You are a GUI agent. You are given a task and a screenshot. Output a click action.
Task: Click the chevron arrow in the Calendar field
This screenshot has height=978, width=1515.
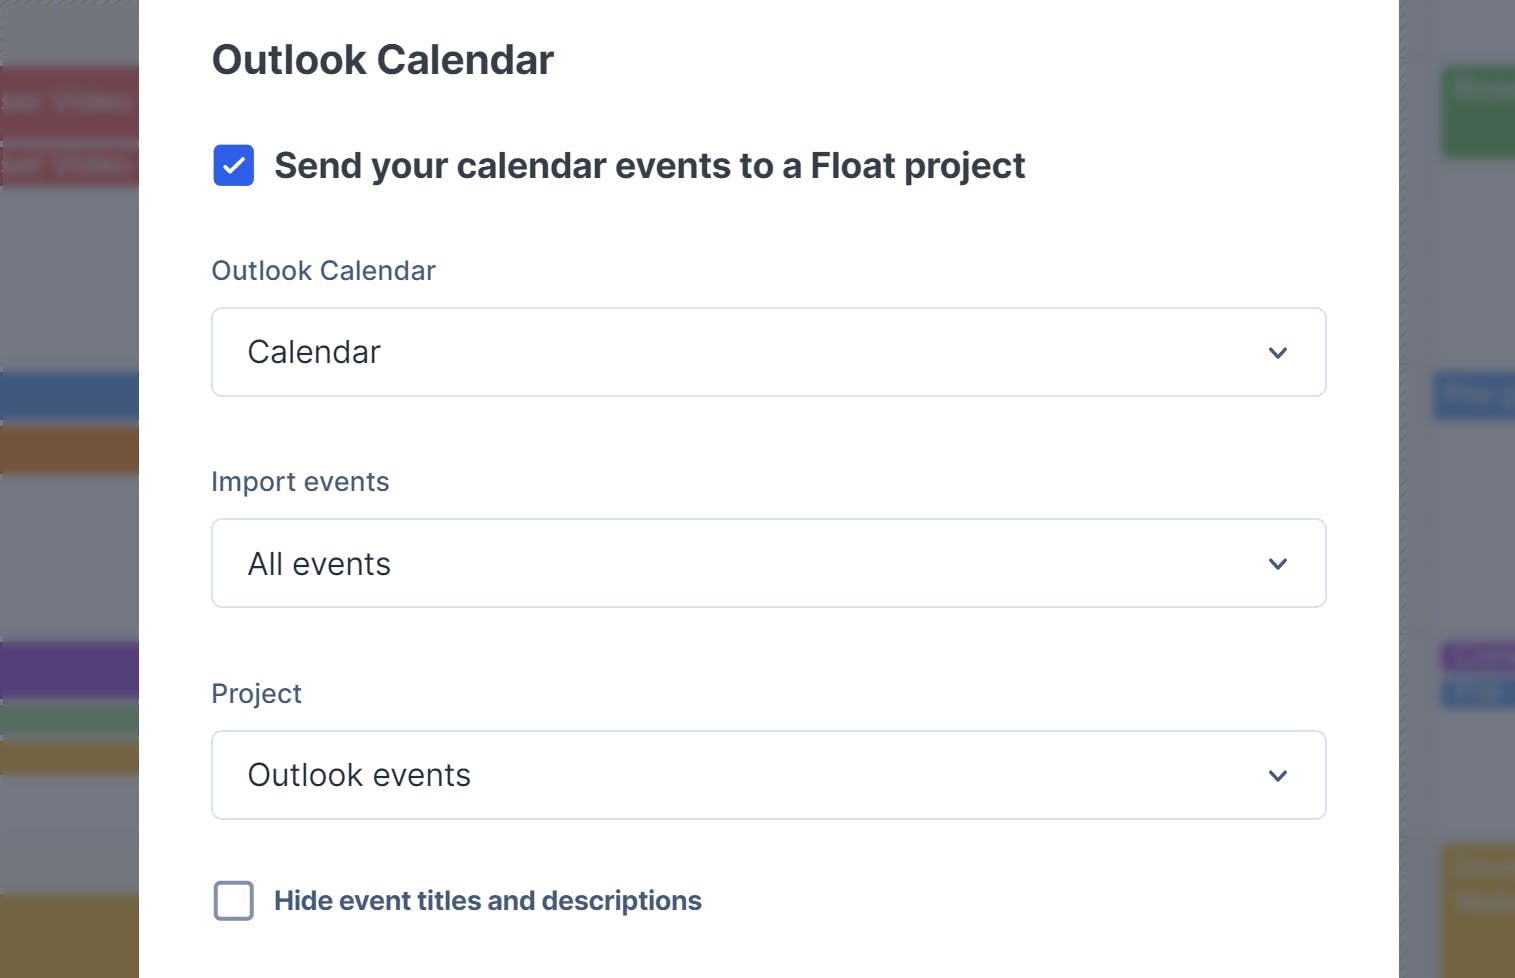pyautogui.click(x=1277, y=353)
